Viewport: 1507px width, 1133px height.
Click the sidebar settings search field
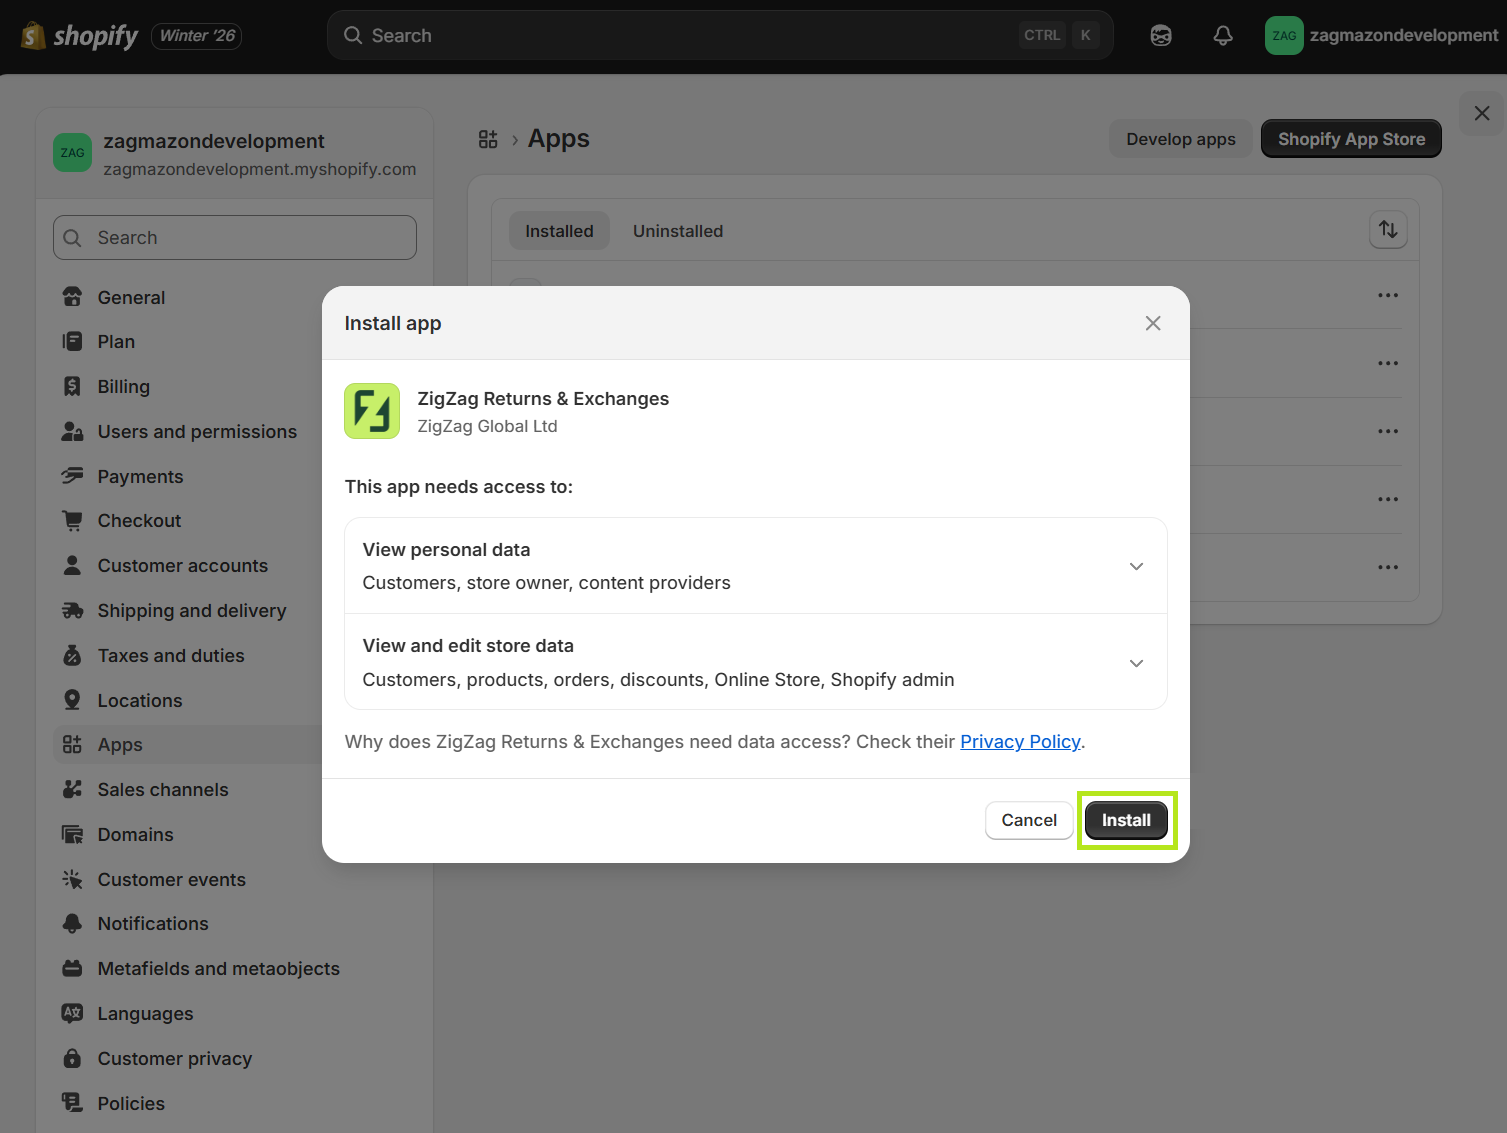coord(234,237)
